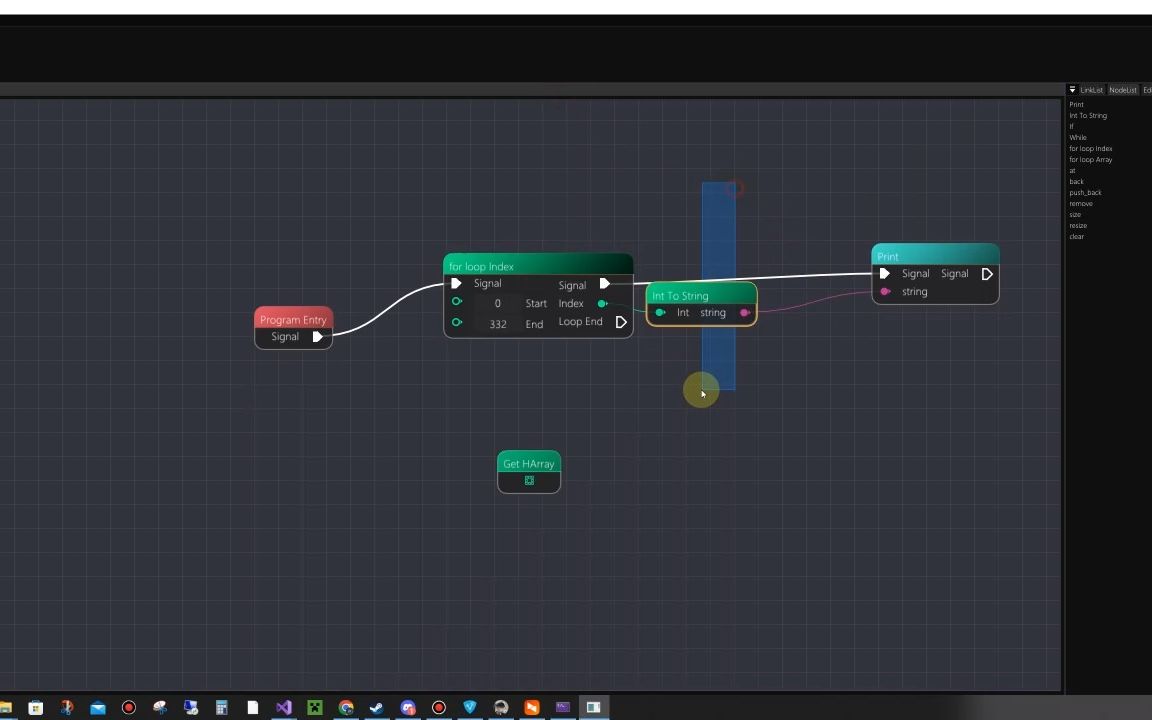Image resolution: width=1152 pixels, height=720 pixels.
Task: Select 'for loop Array' in the node list
Action: pos(1090,159)
